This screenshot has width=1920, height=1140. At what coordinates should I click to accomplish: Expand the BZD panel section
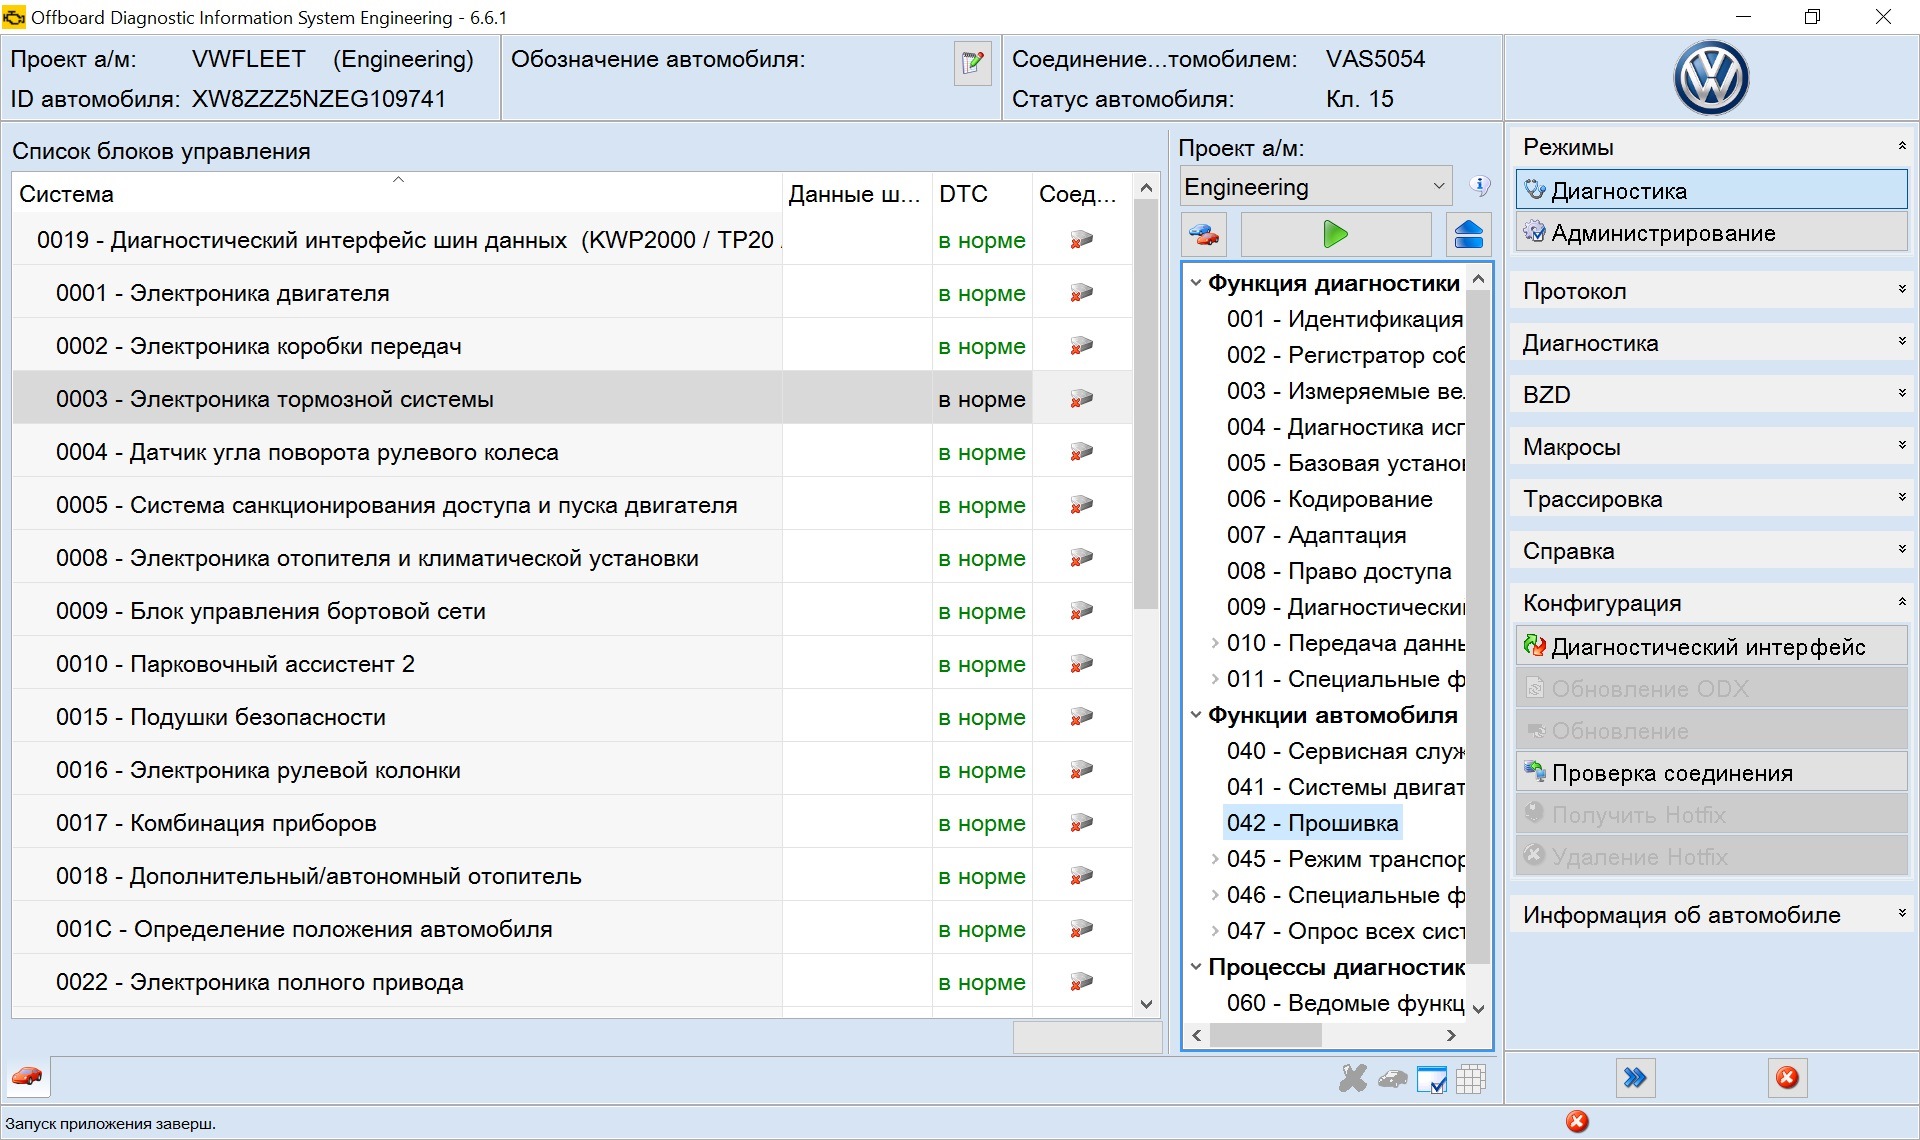point(1711,395)
